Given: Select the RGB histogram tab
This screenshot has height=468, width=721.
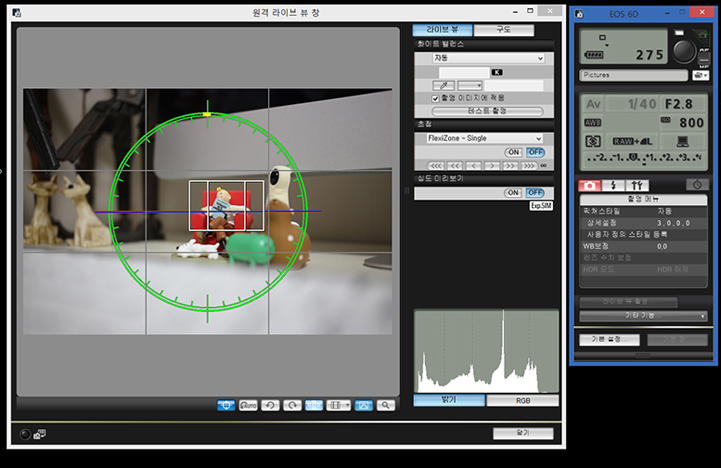Looking at the screenshot, I should tap(523, 400).
